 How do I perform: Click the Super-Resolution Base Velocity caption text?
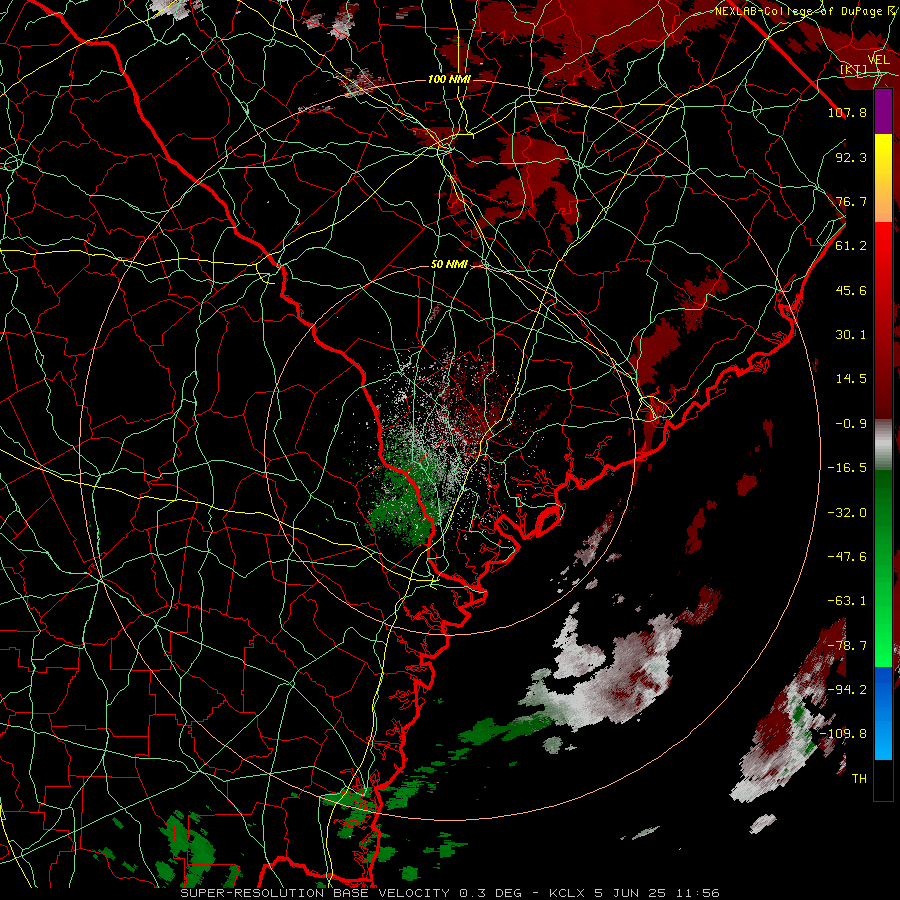point(315,893)
